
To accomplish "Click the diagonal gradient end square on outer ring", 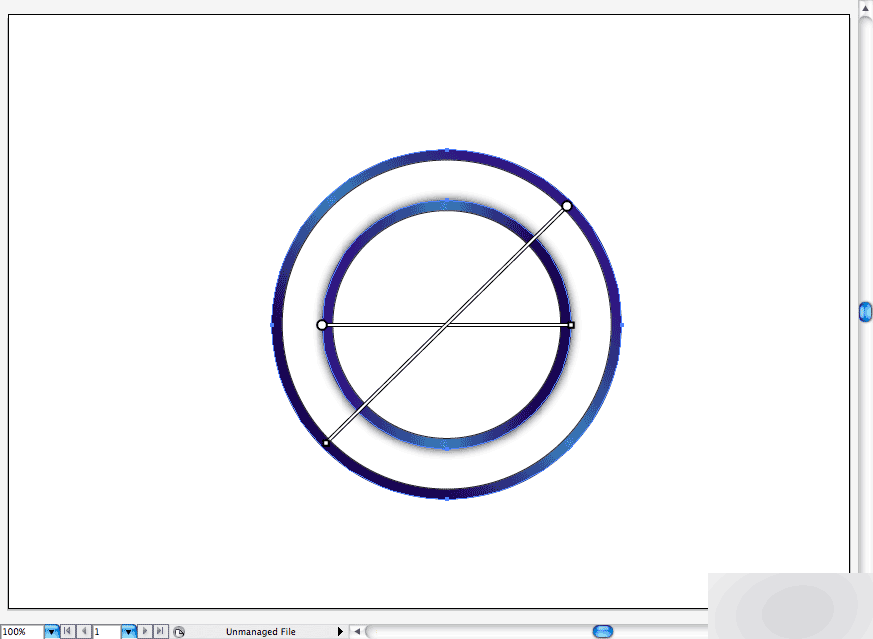I will pos(326,443).
